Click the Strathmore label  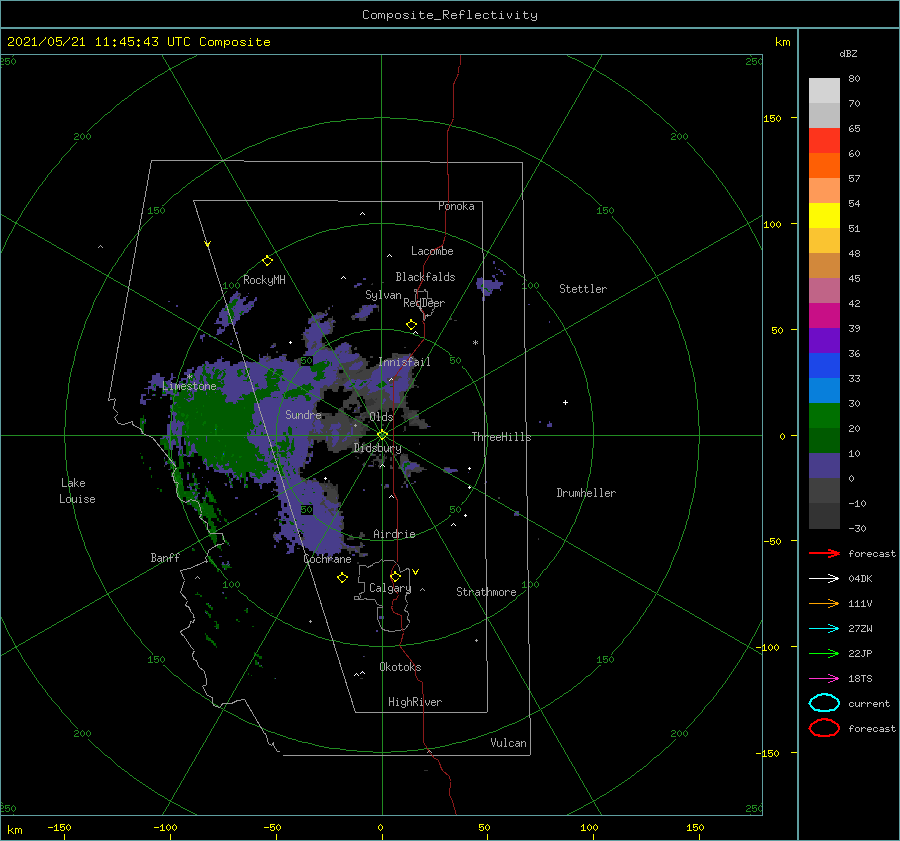pyautogui.click(x=486, y=592)
